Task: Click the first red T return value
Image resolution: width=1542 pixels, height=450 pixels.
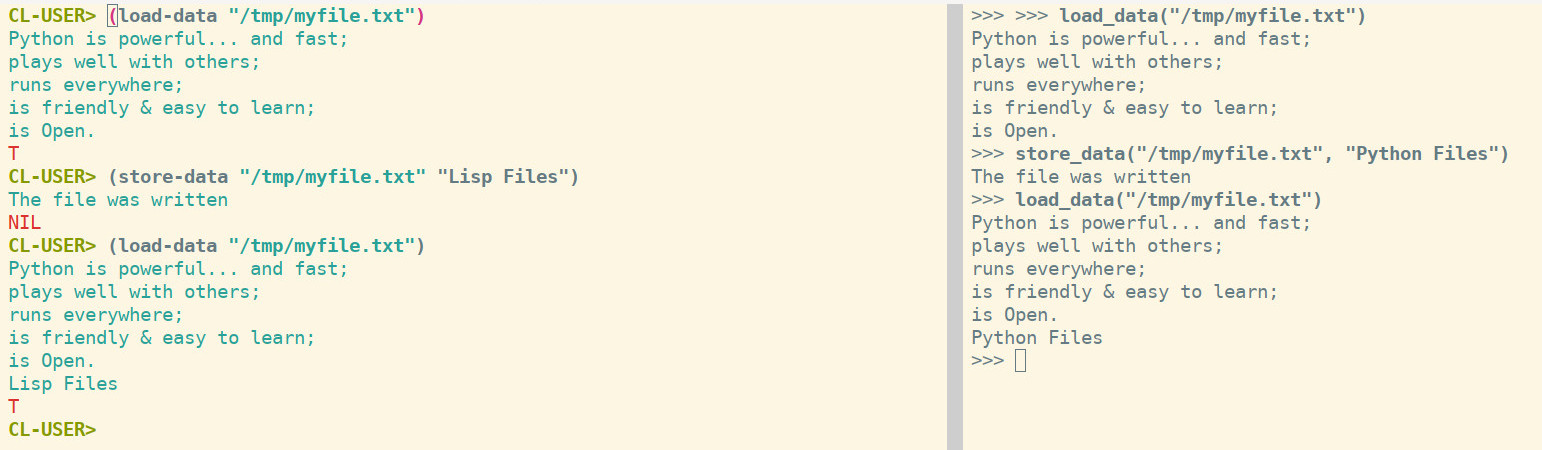Action: [x=14, y=154]
